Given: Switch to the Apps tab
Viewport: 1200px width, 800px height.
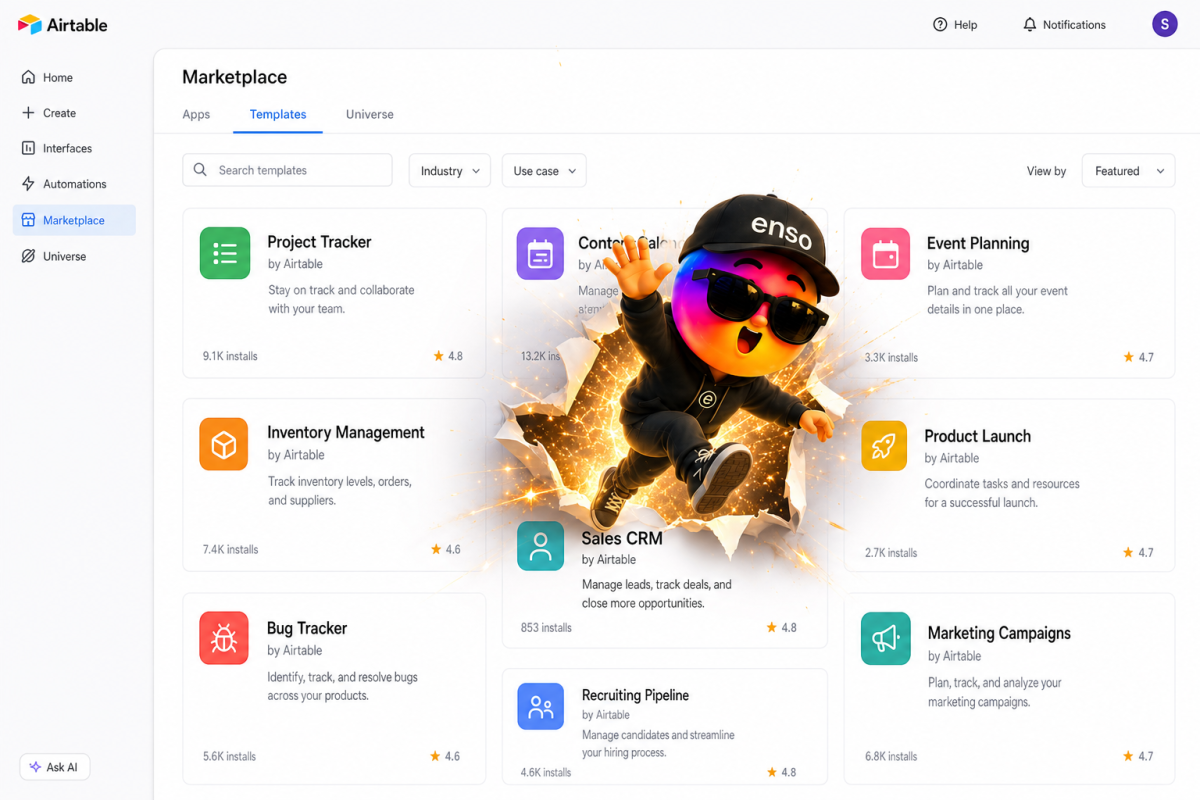Looking at the screenshot, I should 196,114.
